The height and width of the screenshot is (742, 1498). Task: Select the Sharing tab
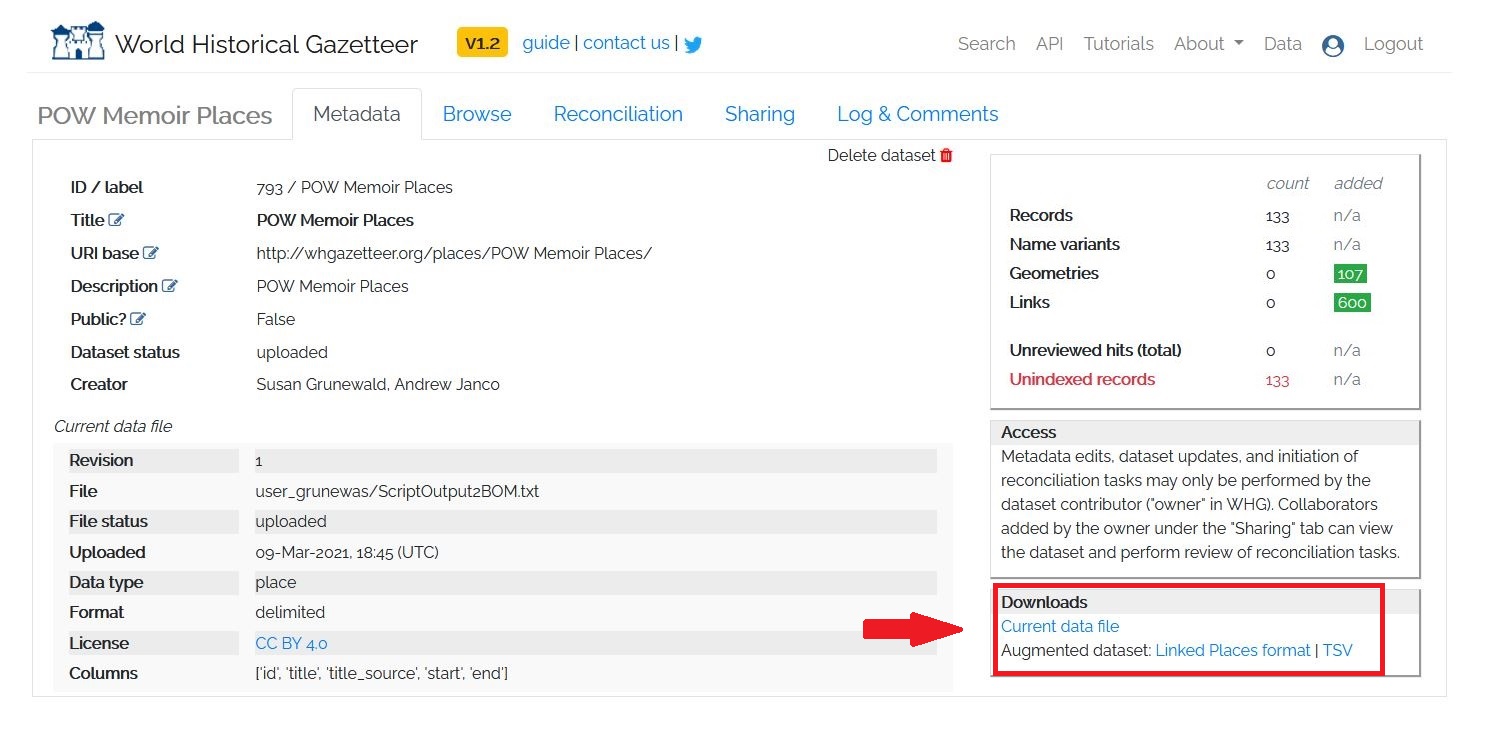tap(759, 114)
